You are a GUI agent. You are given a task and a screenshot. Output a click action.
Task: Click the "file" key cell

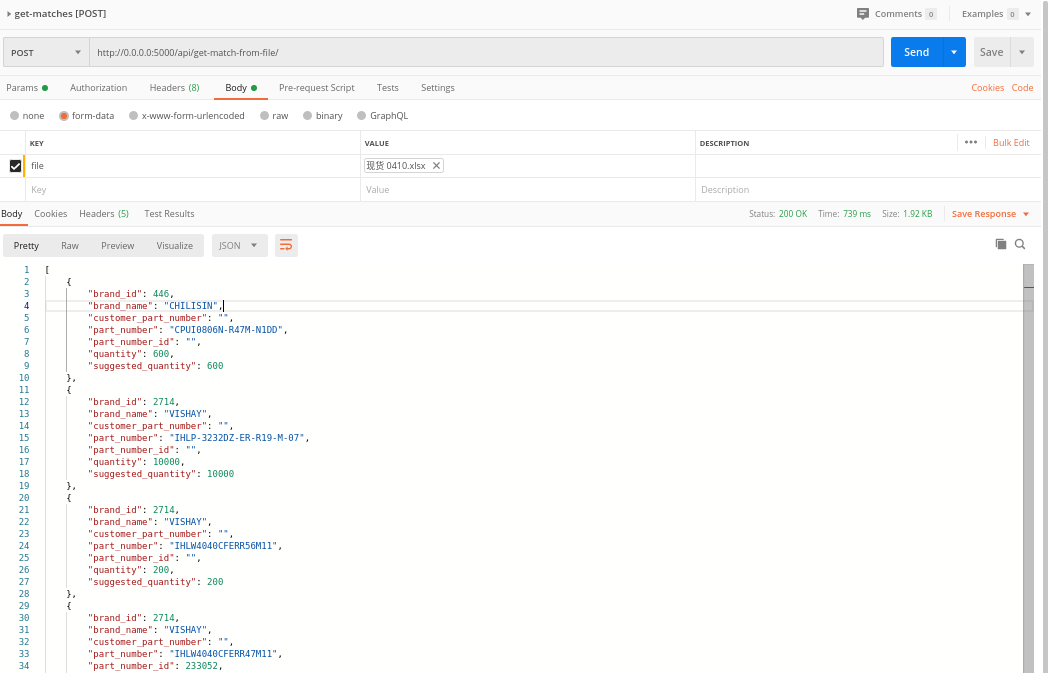click(x=193, y=165)
